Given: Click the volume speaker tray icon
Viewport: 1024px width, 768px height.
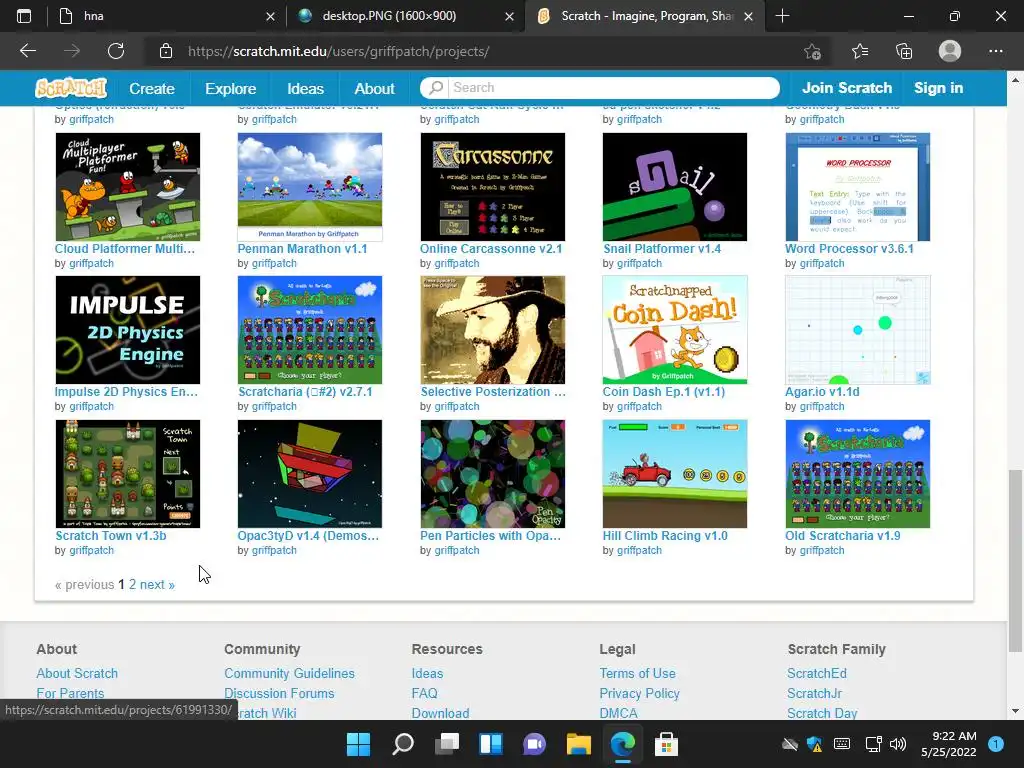Looking at the screenshot, I should tap(898, 744).
